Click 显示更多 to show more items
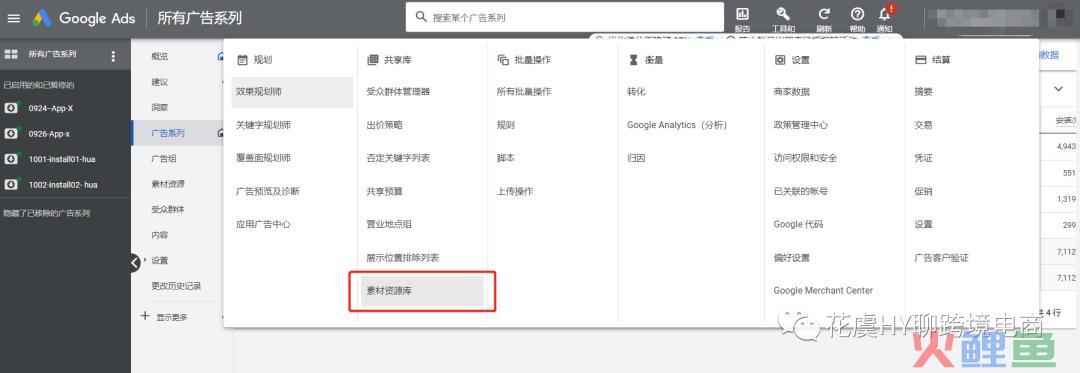This screenshot has width=1080, height=373. (x=172, y=317)
